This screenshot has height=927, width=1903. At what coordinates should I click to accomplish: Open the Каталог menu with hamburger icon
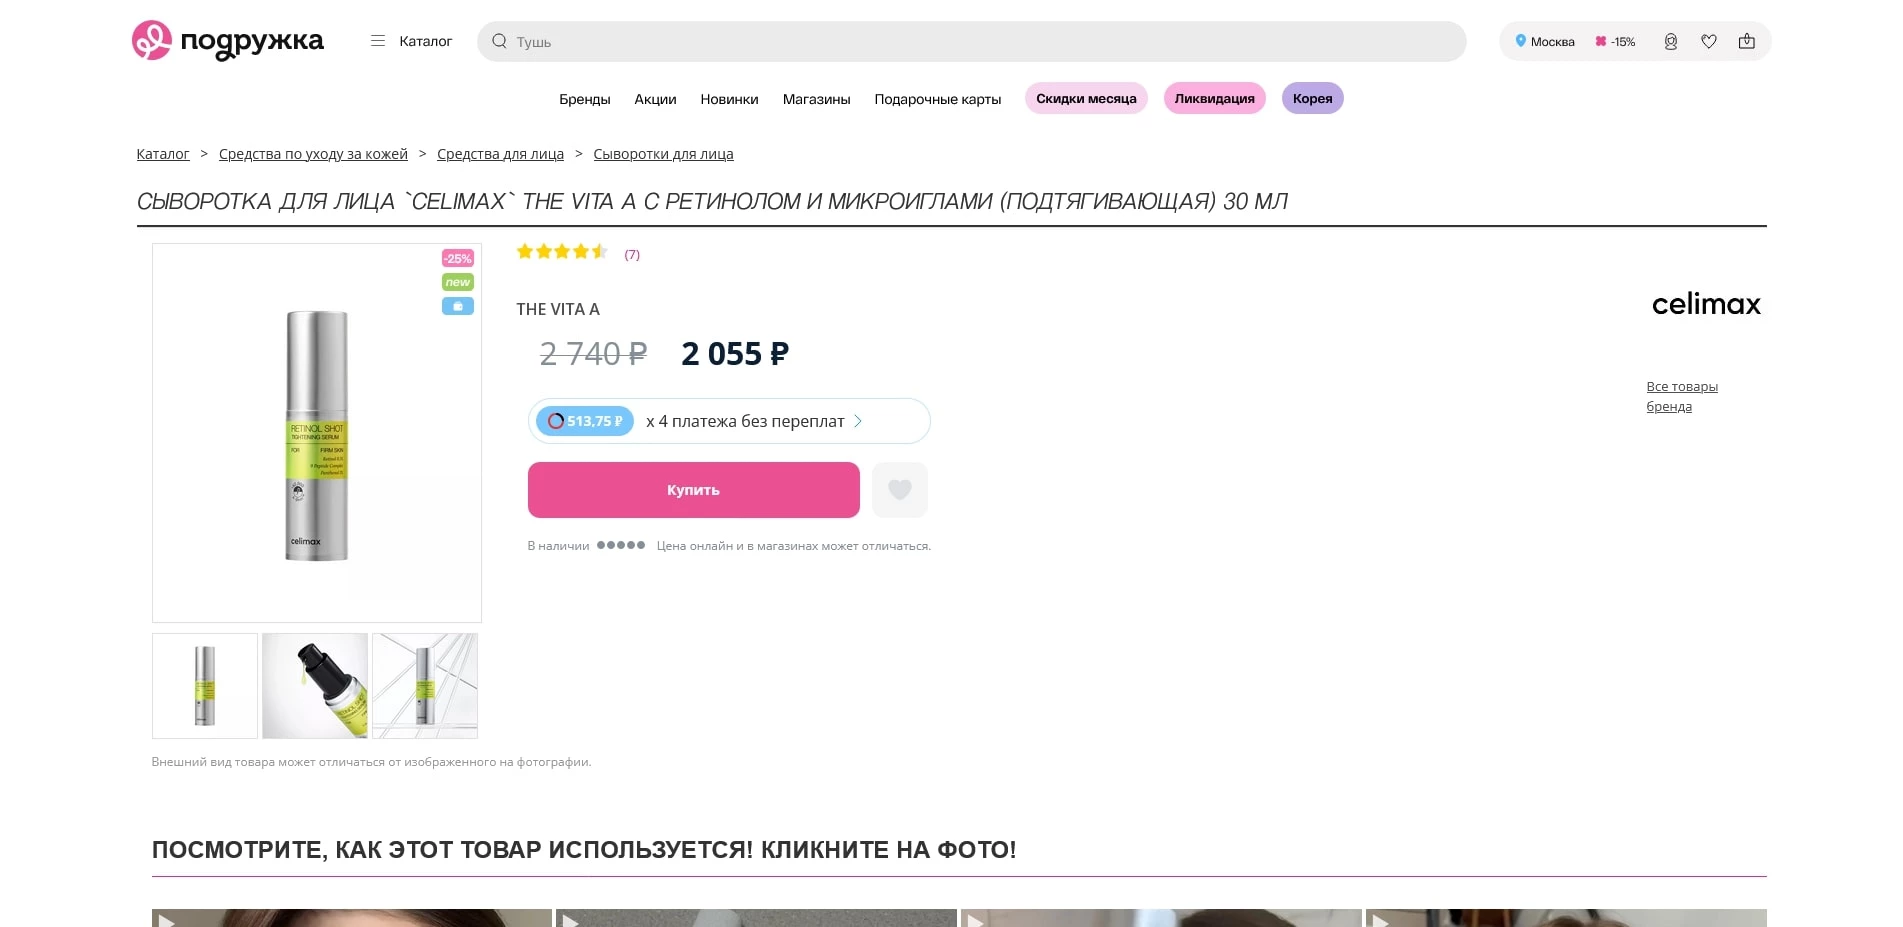tap(378, 41)
